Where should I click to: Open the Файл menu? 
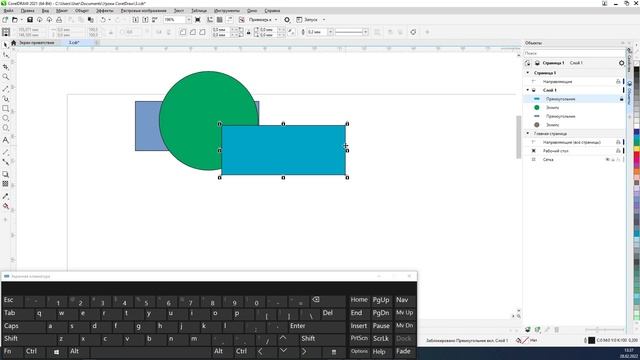(9, 11)
